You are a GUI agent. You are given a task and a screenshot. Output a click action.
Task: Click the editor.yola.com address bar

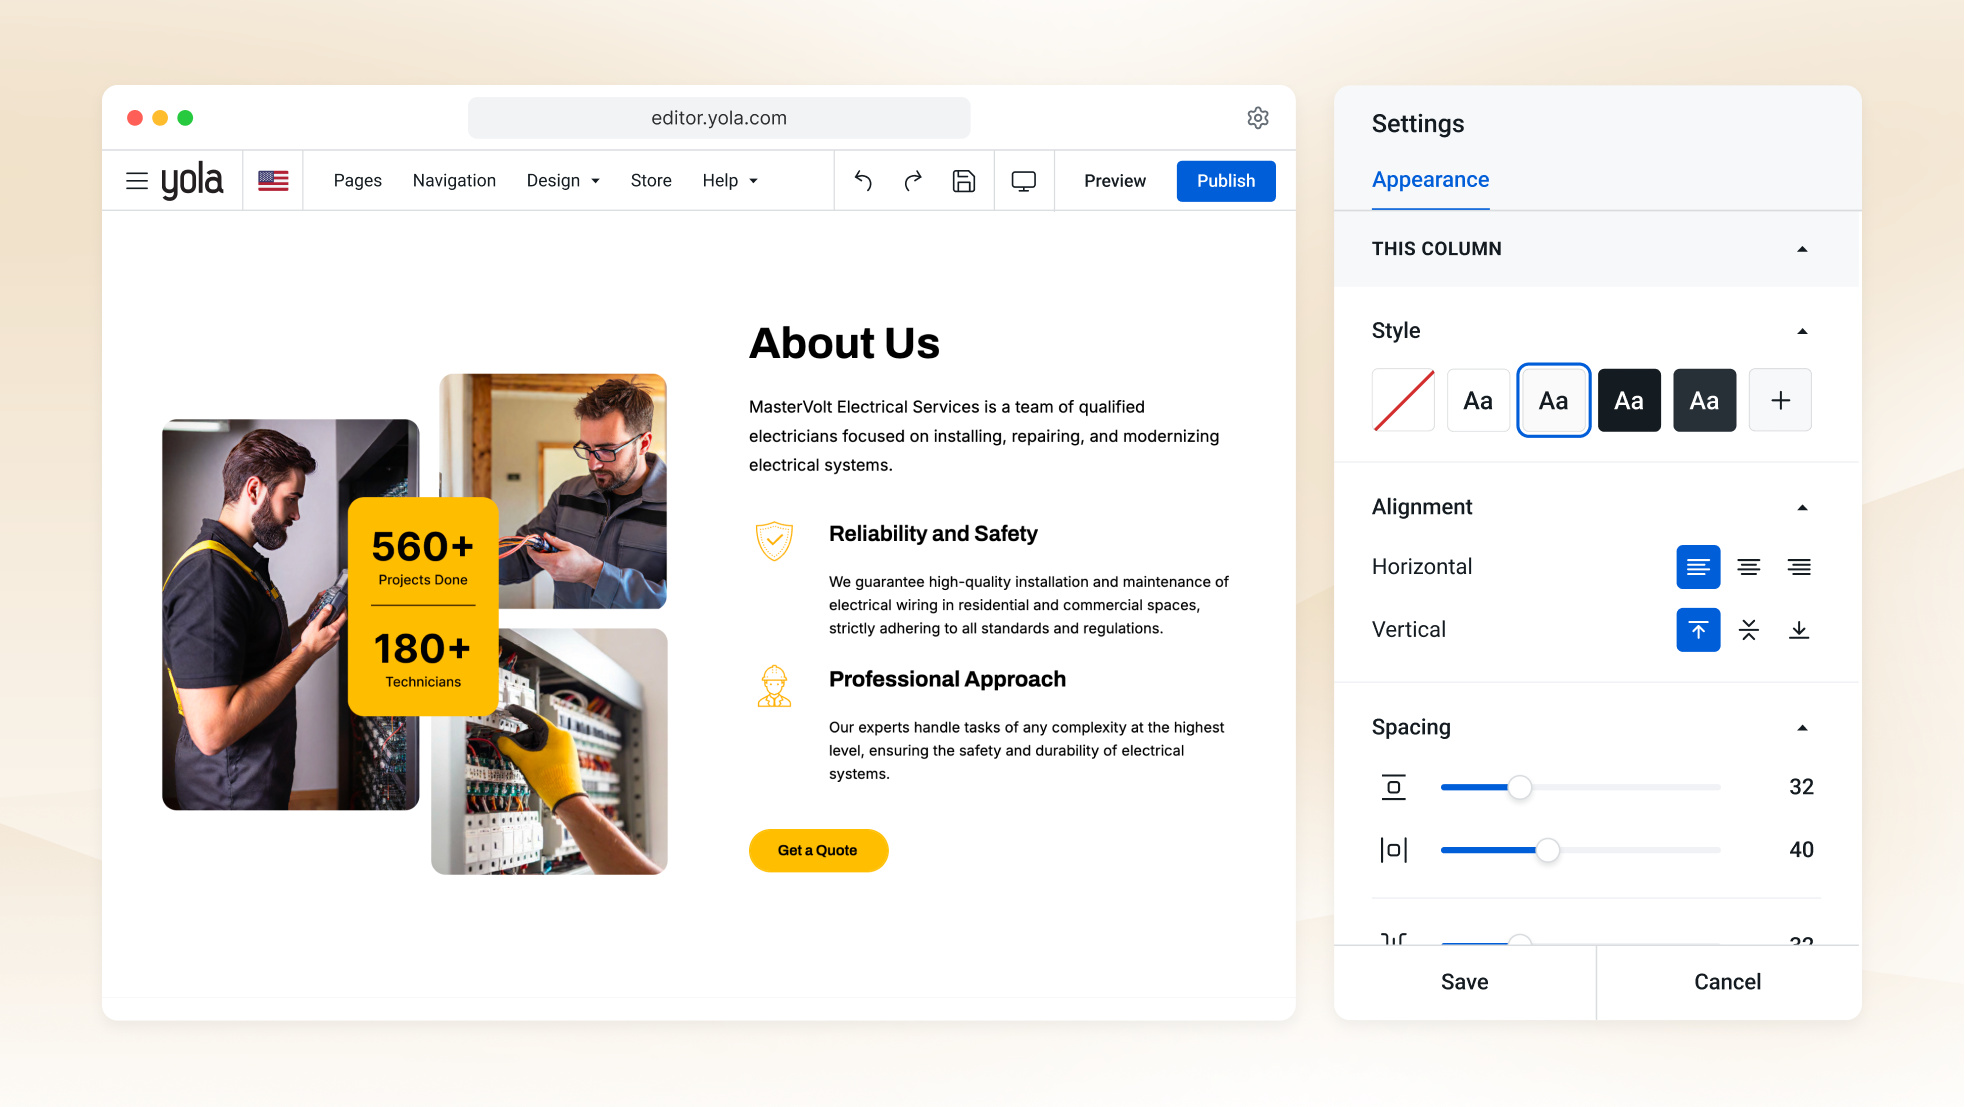[x=719, y=118]
